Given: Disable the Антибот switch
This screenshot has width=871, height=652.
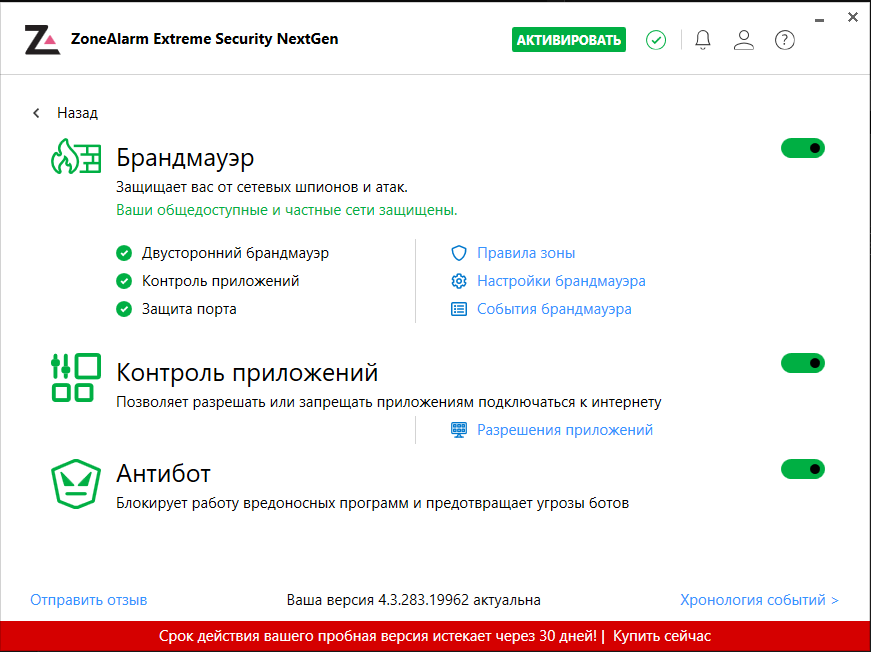Looking at the screenshot, I should click(x=803, y=469).
